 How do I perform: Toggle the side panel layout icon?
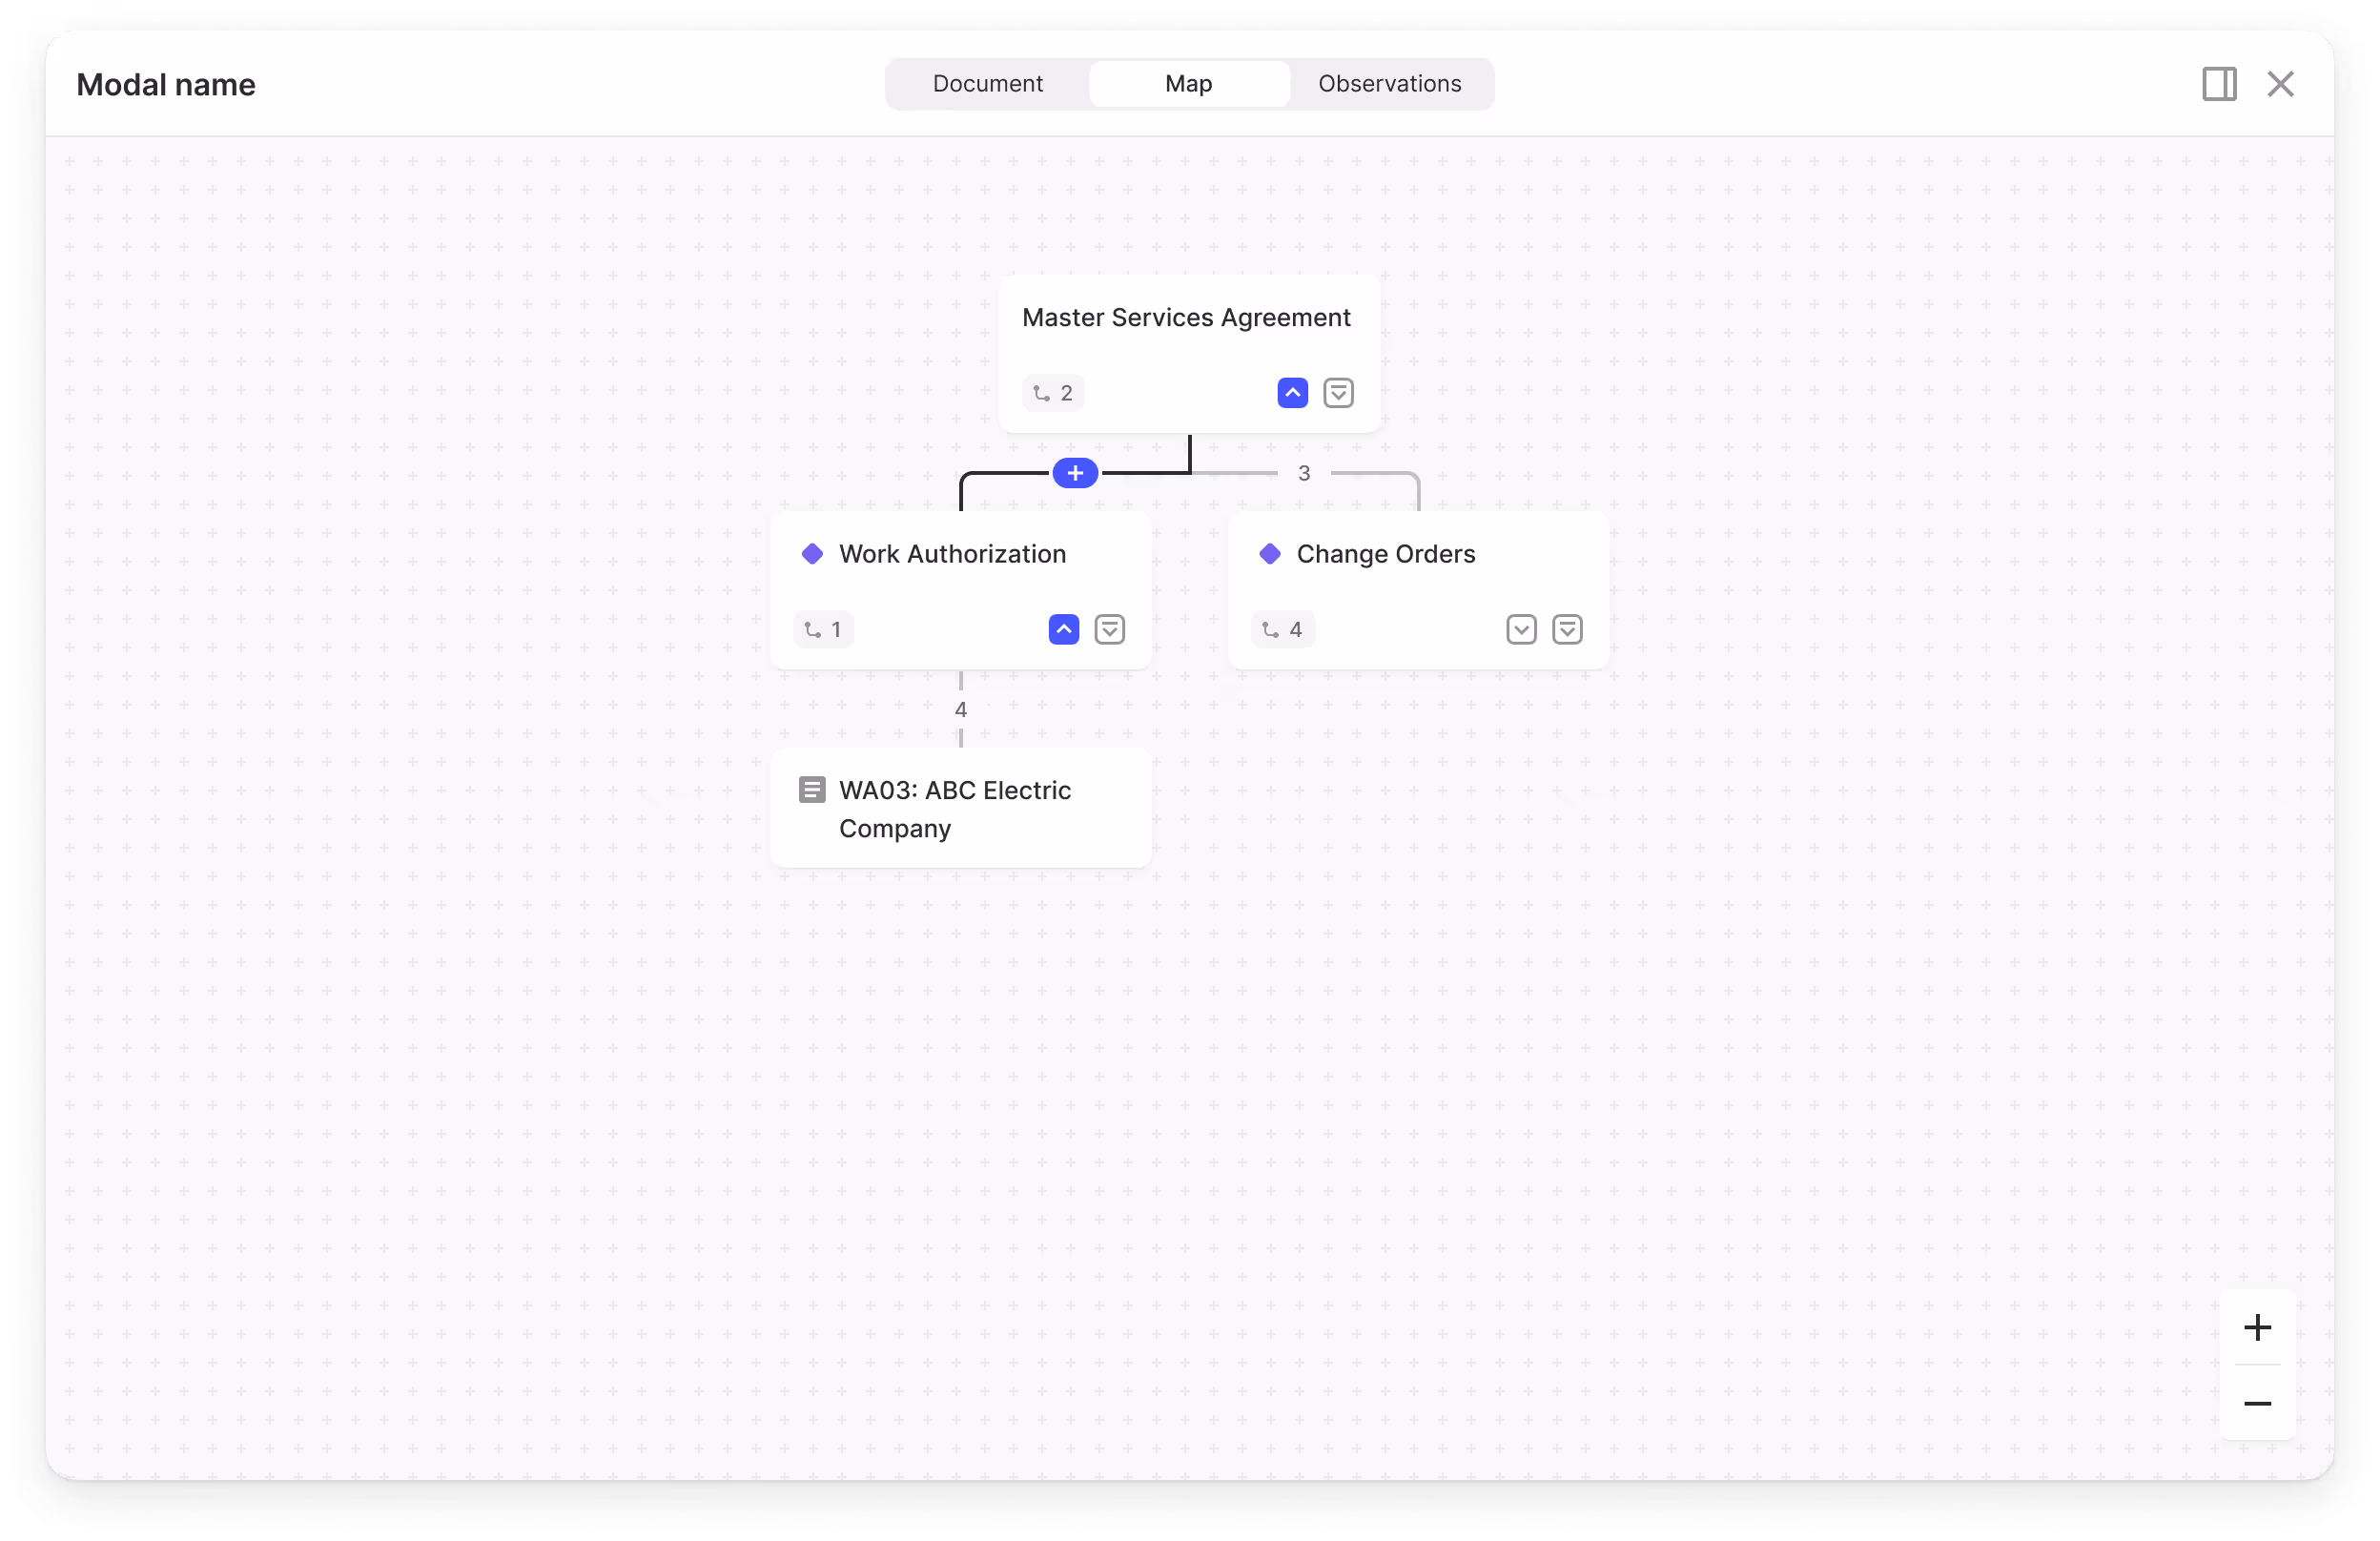2218,84
